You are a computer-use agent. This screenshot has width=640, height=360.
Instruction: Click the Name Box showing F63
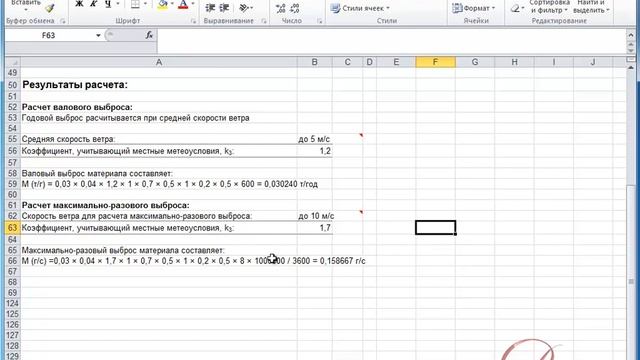point(48,36)
